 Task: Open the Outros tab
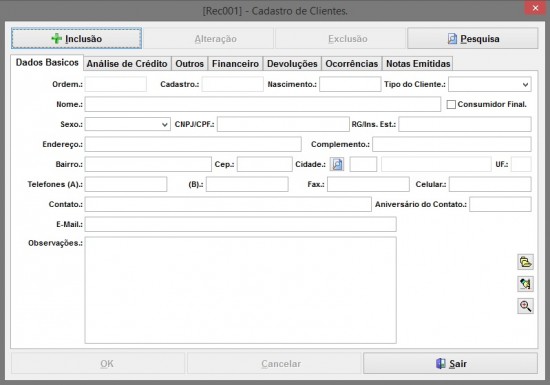coord(189,63)
